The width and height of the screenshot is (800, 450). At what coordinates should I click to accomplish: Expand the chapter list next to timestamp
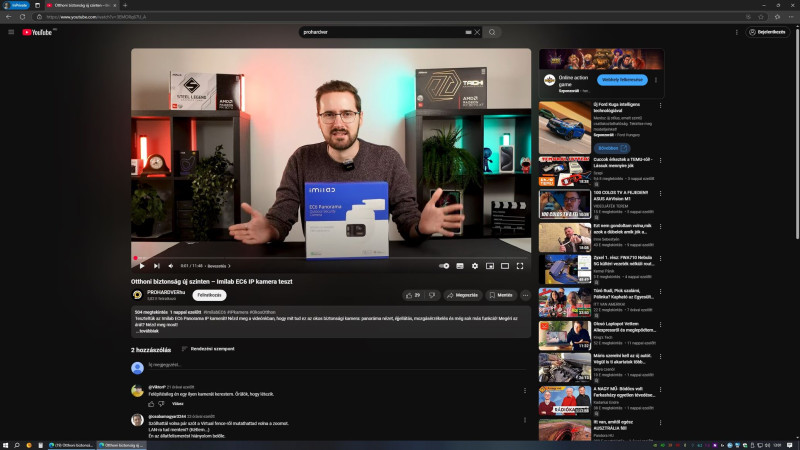[x=219, y=266]
